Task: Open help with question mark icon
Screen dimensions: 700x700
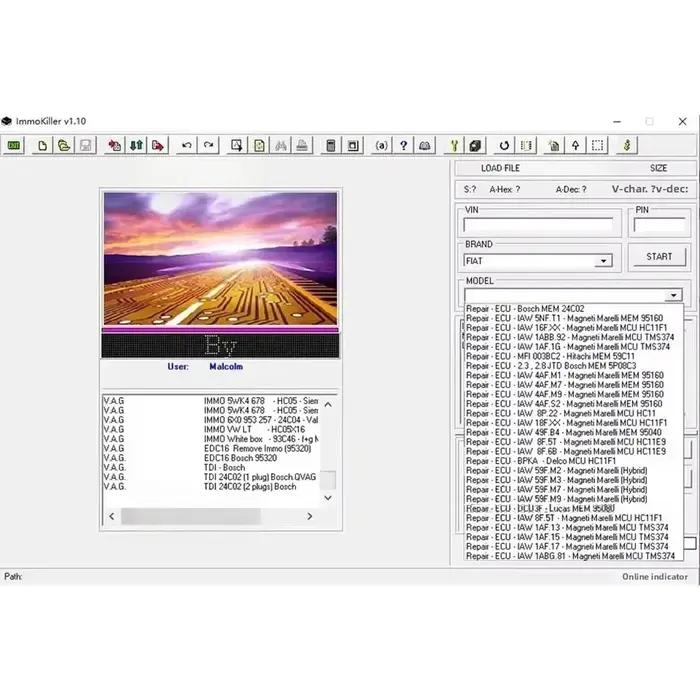Action: pos(403,146)
